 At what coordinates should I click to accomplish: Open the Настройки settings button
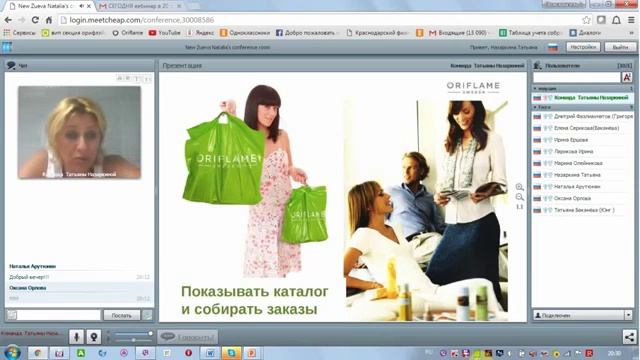(583, 47)
